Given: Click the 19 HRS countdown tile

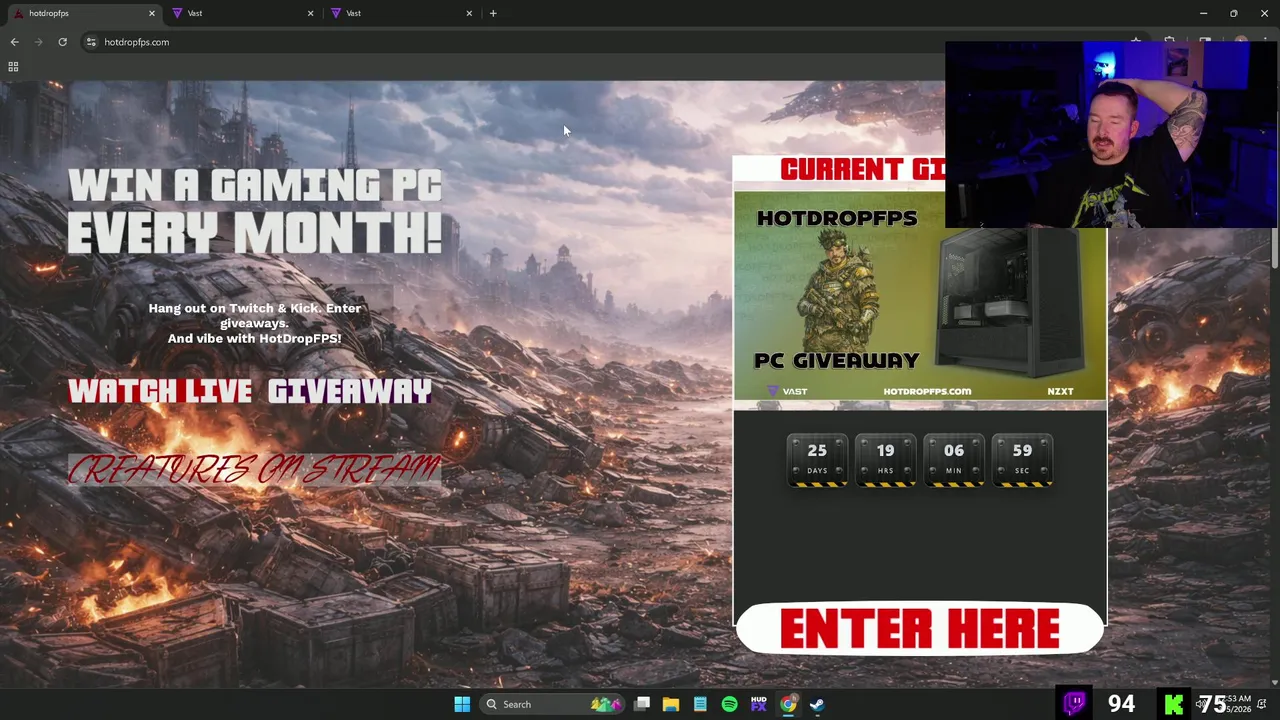Looking at the screenshot, I should pos(885,460).
